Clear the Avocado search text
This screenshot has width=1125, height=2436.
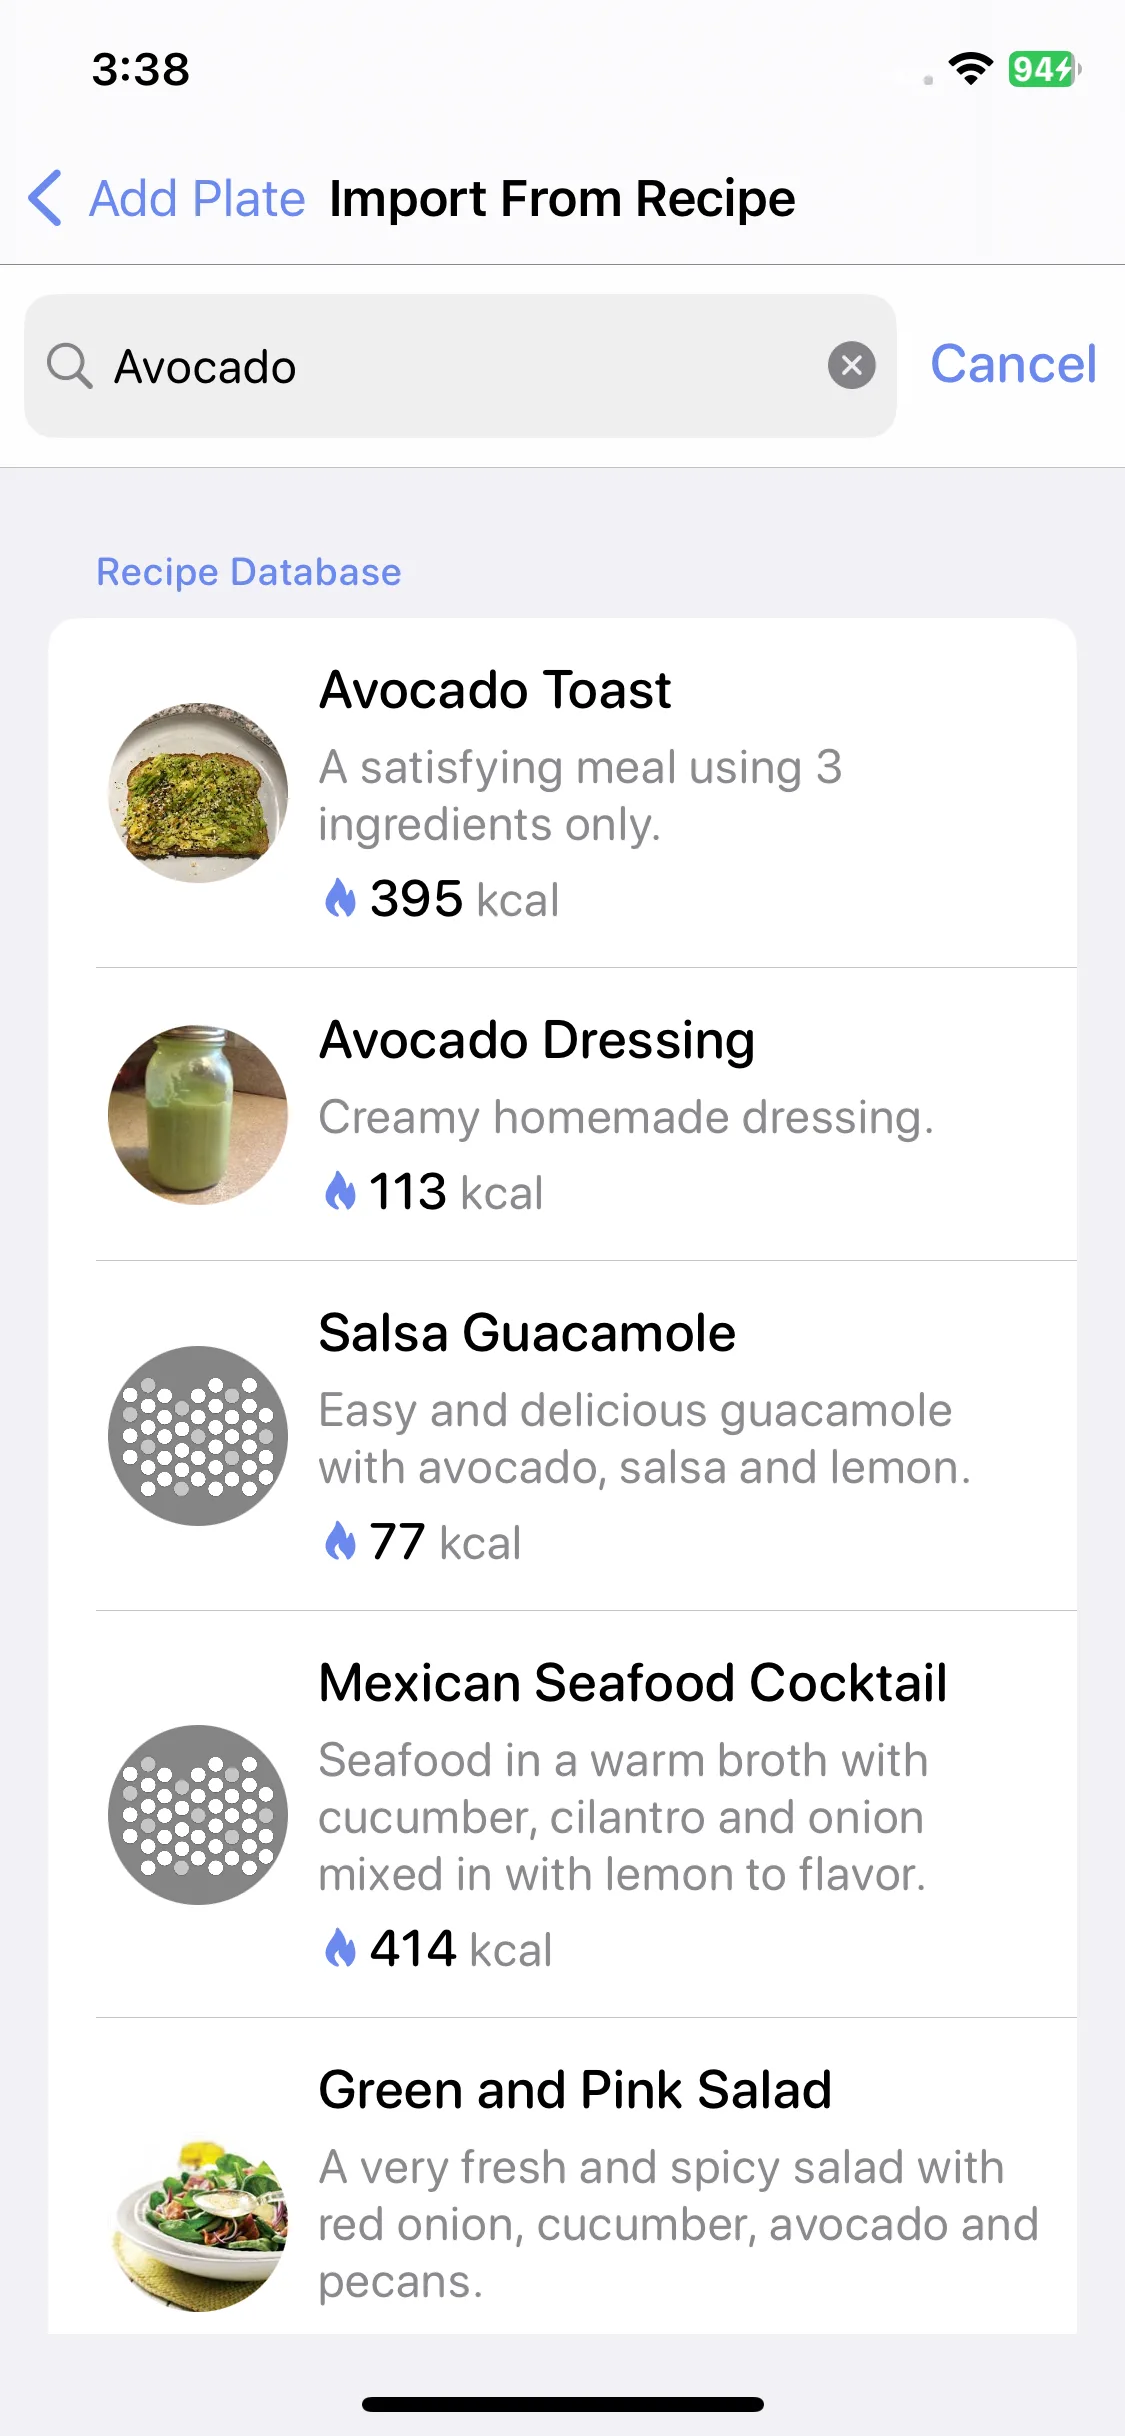pos(852,365)
